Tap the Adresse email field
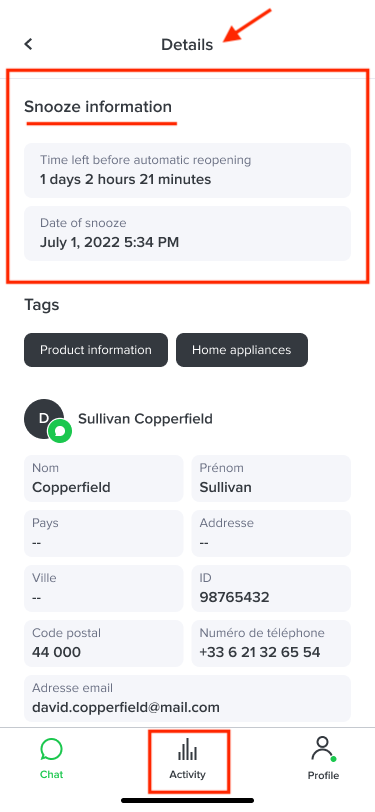Viewport: 375px width, 812px height. 188,698
